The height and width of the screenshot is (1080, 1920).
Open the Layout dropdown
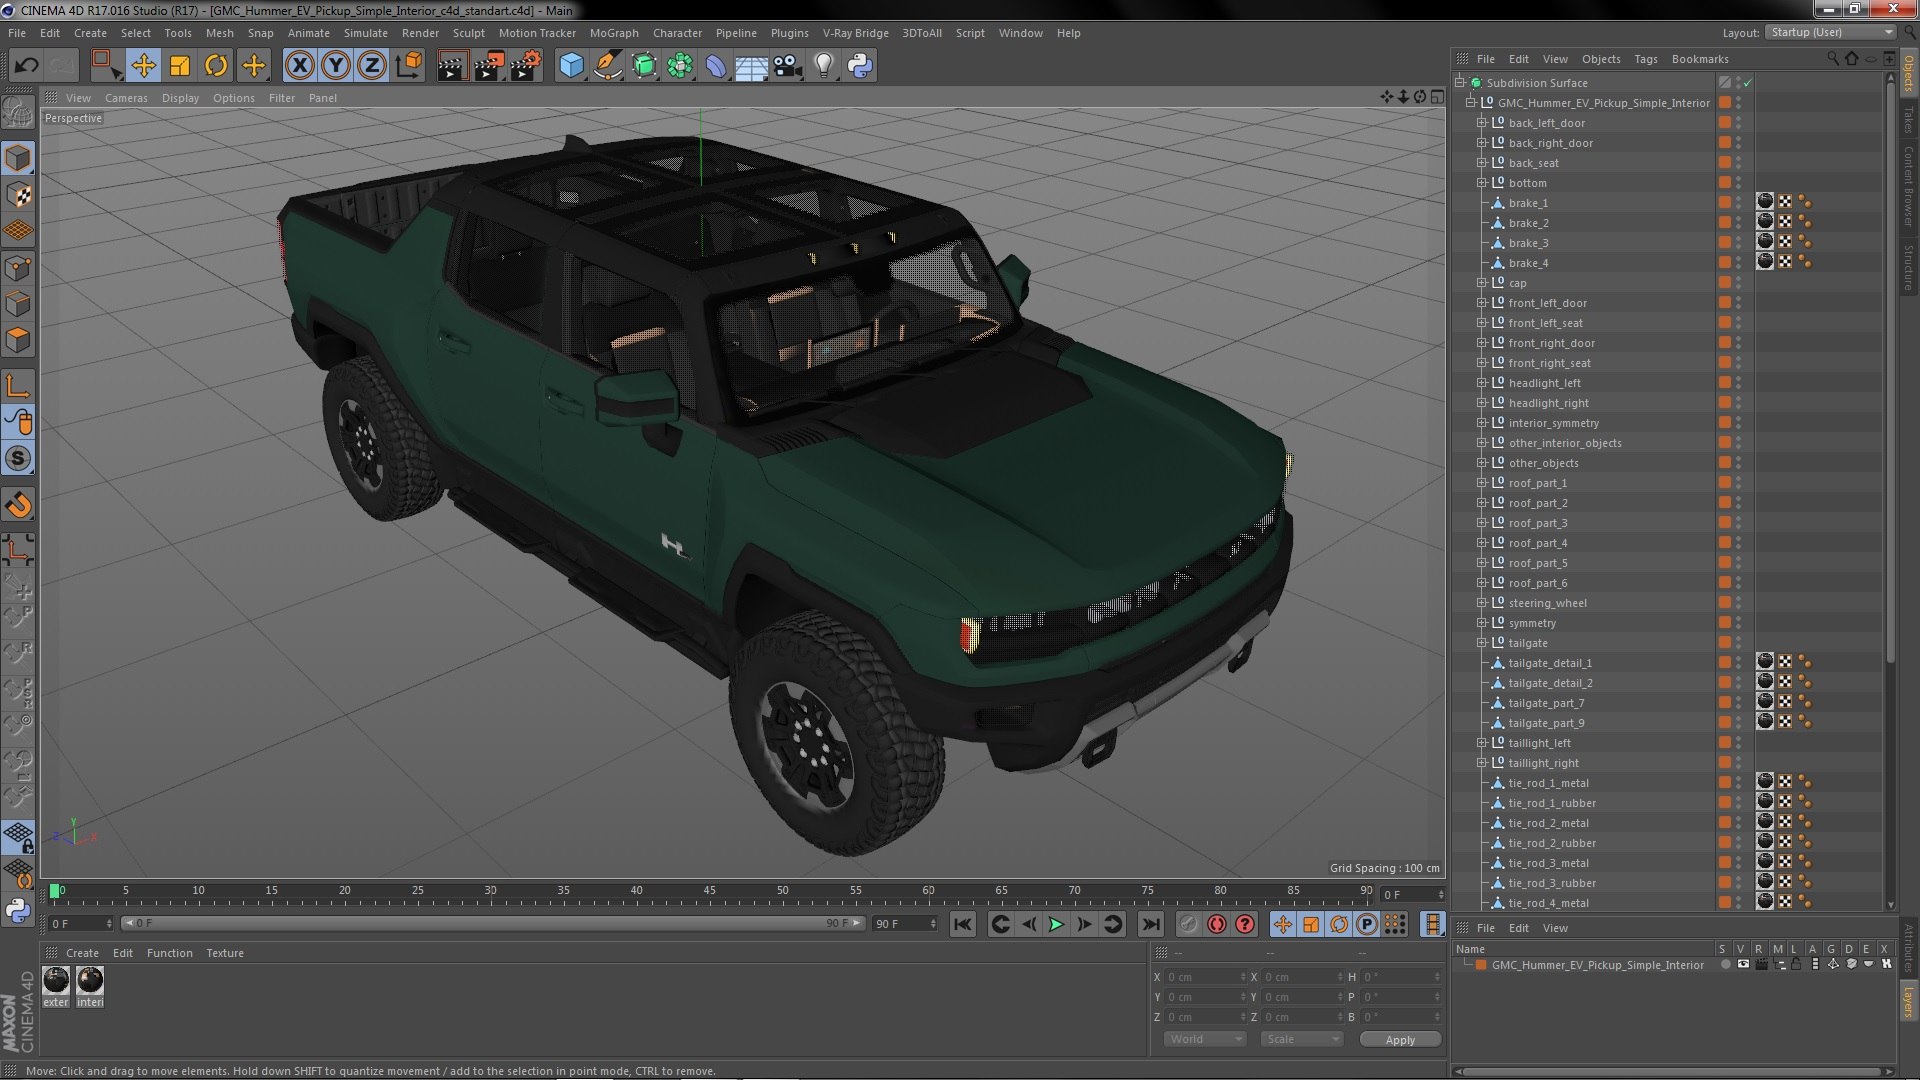click(x=1831, y=32)
